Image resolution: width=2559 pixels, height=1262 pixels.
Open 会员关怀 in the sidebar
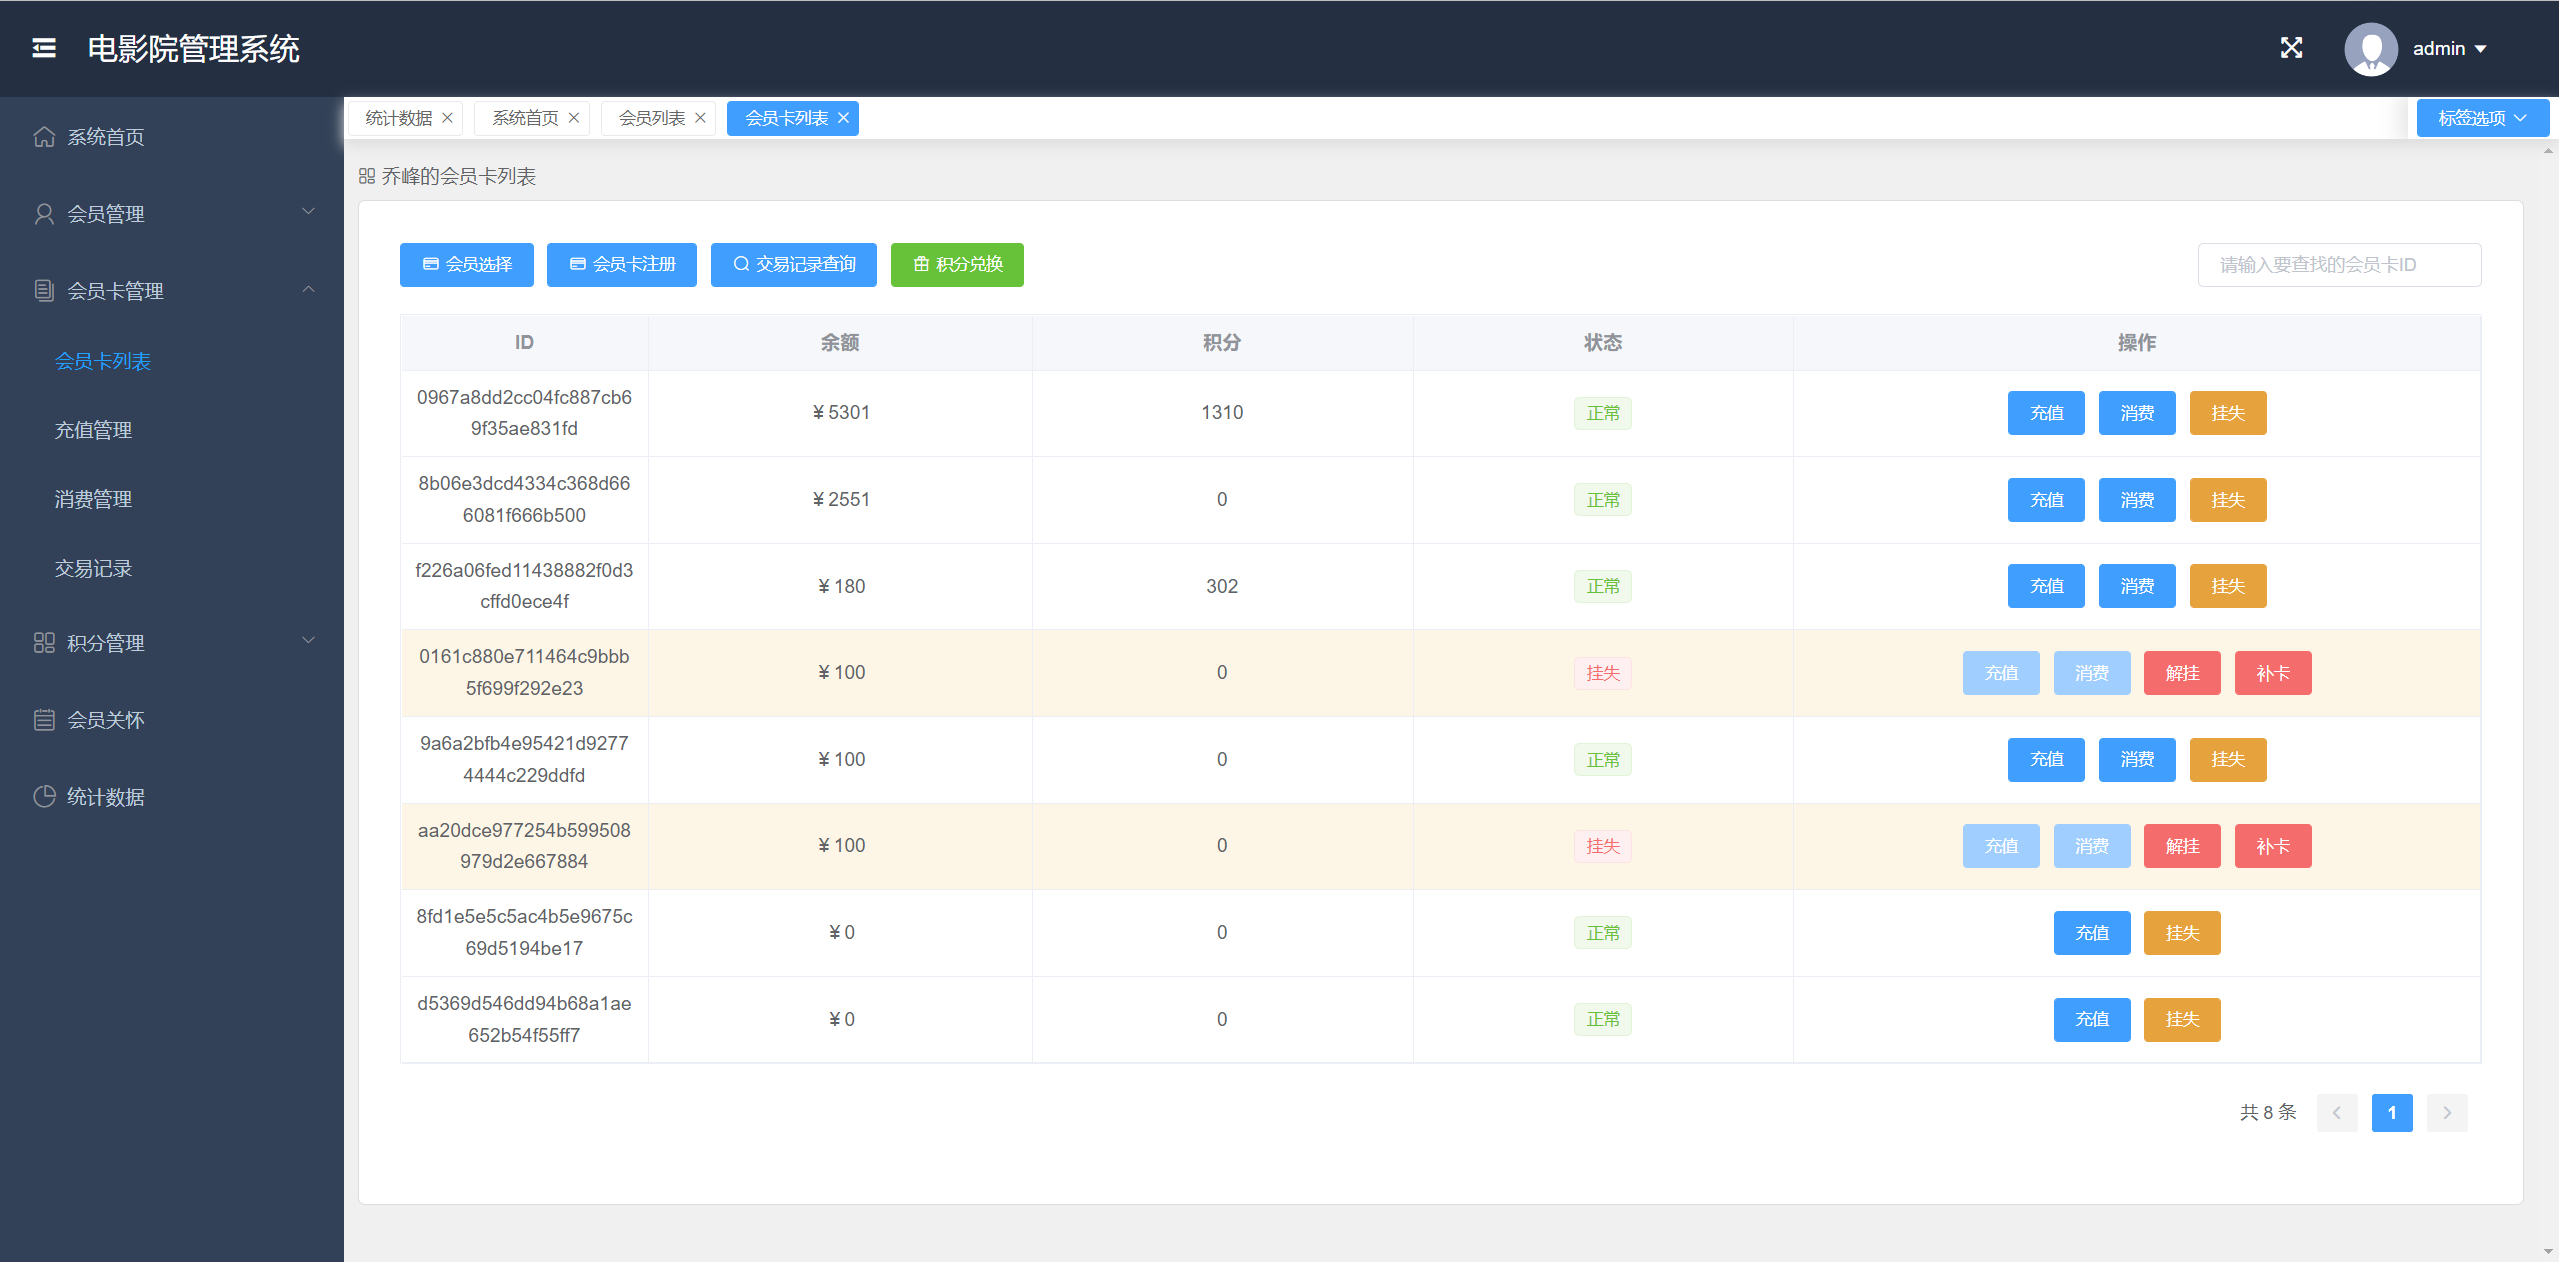[x=105, y=720]
